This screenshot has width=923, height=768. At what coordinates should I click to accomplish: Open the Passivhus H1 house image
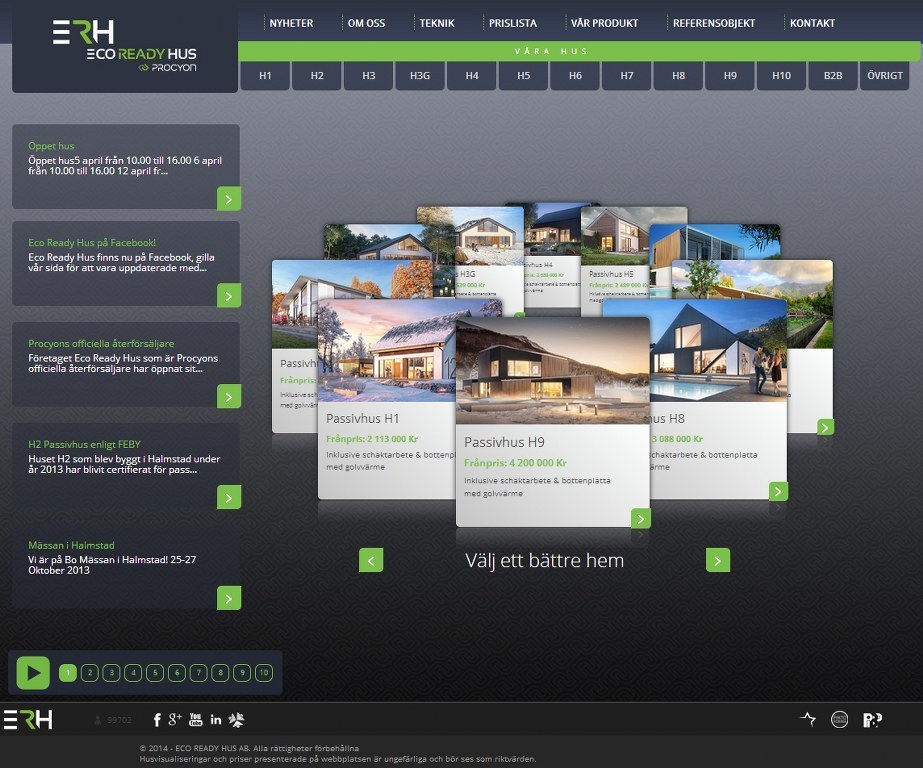click(387, 351)
